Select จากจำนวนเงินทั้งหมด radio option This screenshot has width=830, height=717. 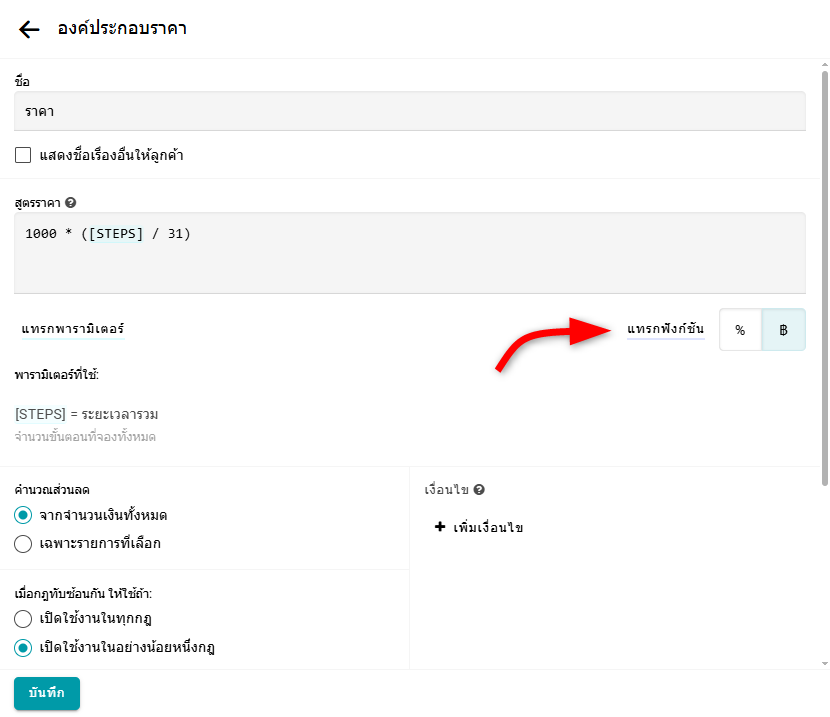[23, 515]
